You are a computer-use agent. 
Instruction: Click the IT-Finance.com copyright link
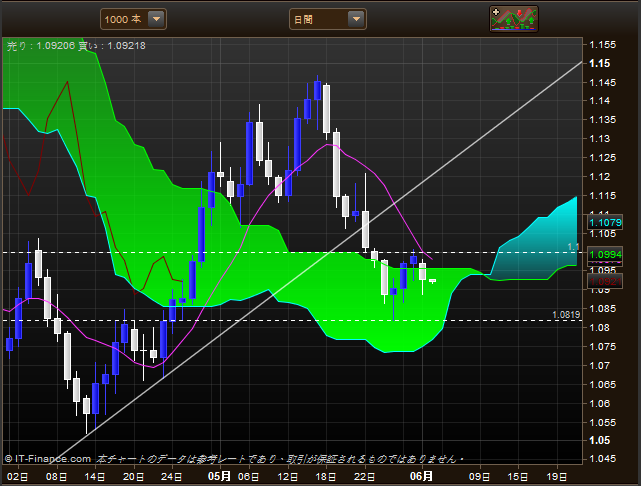click(x=48, y=459)
